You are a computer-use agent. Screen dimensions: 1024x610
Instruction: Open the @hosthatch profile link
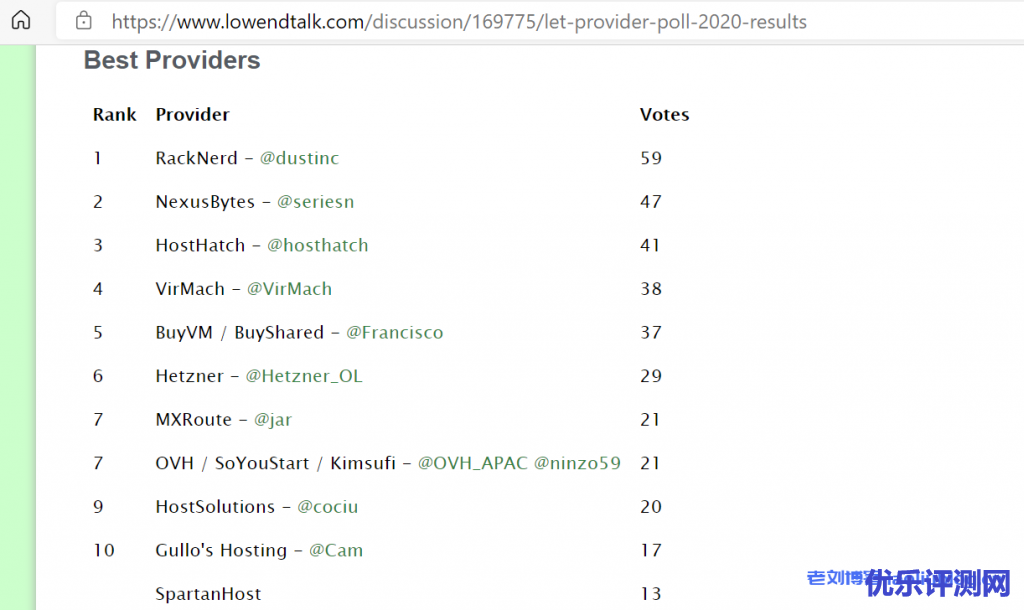317,245
